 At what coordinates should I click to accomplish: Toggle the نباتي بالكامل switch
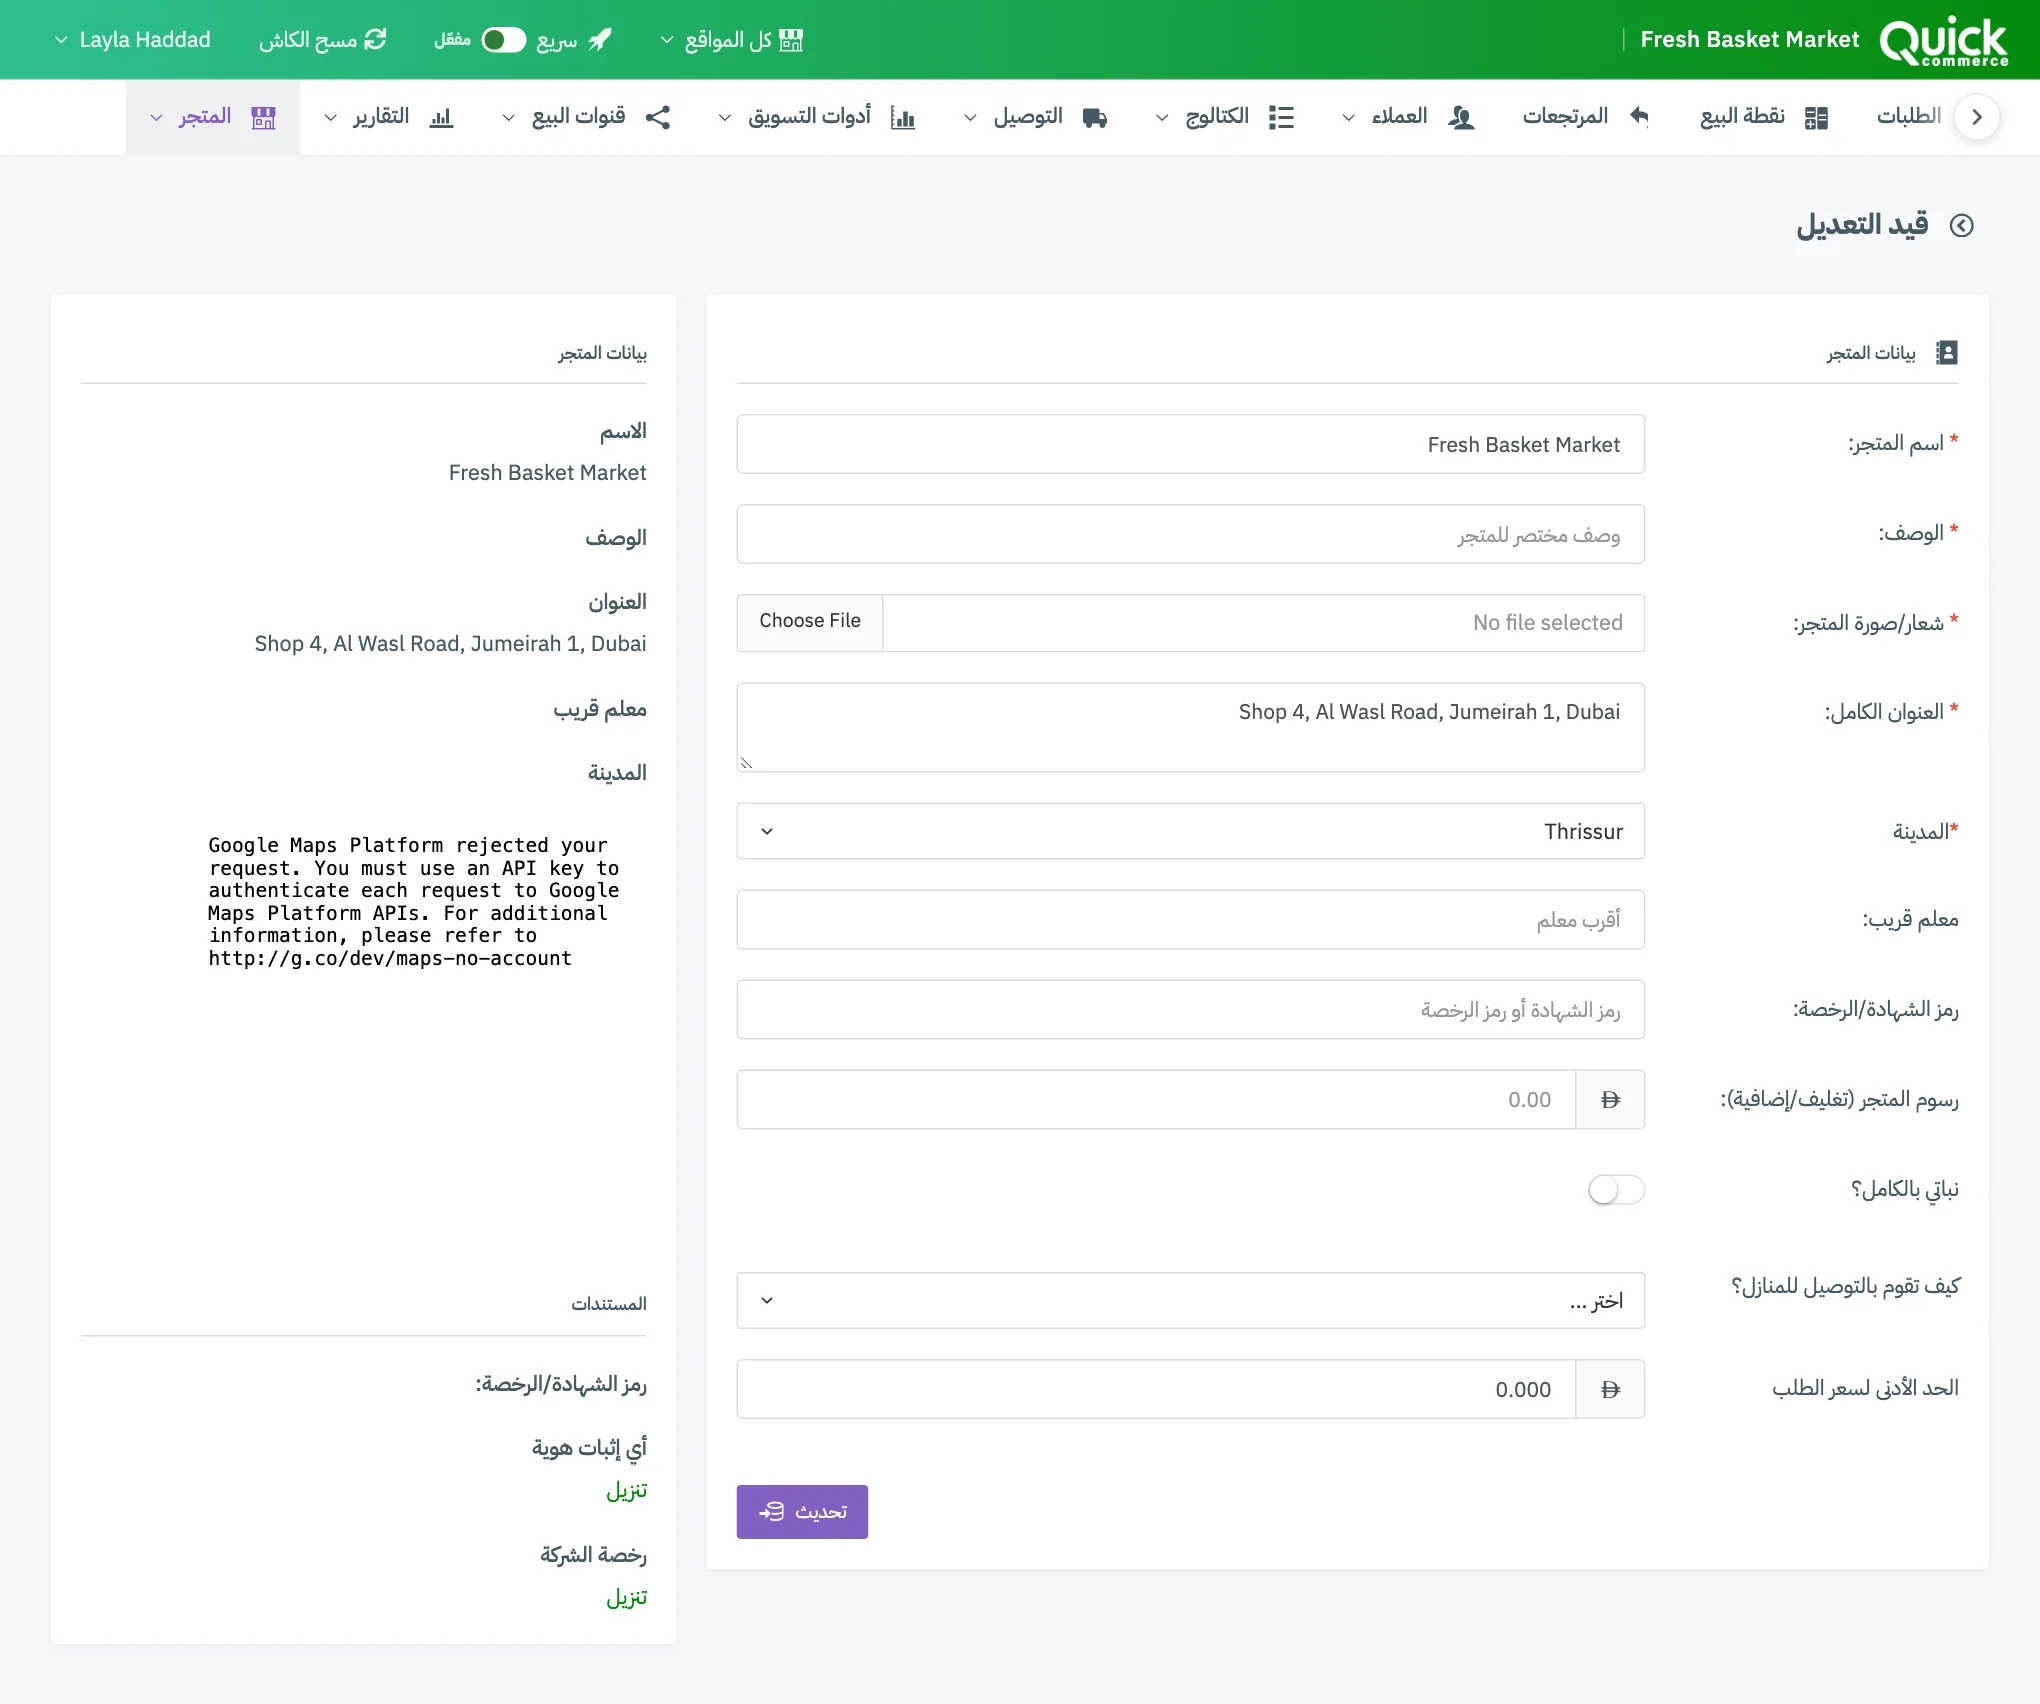(x=1616, y=1189)
